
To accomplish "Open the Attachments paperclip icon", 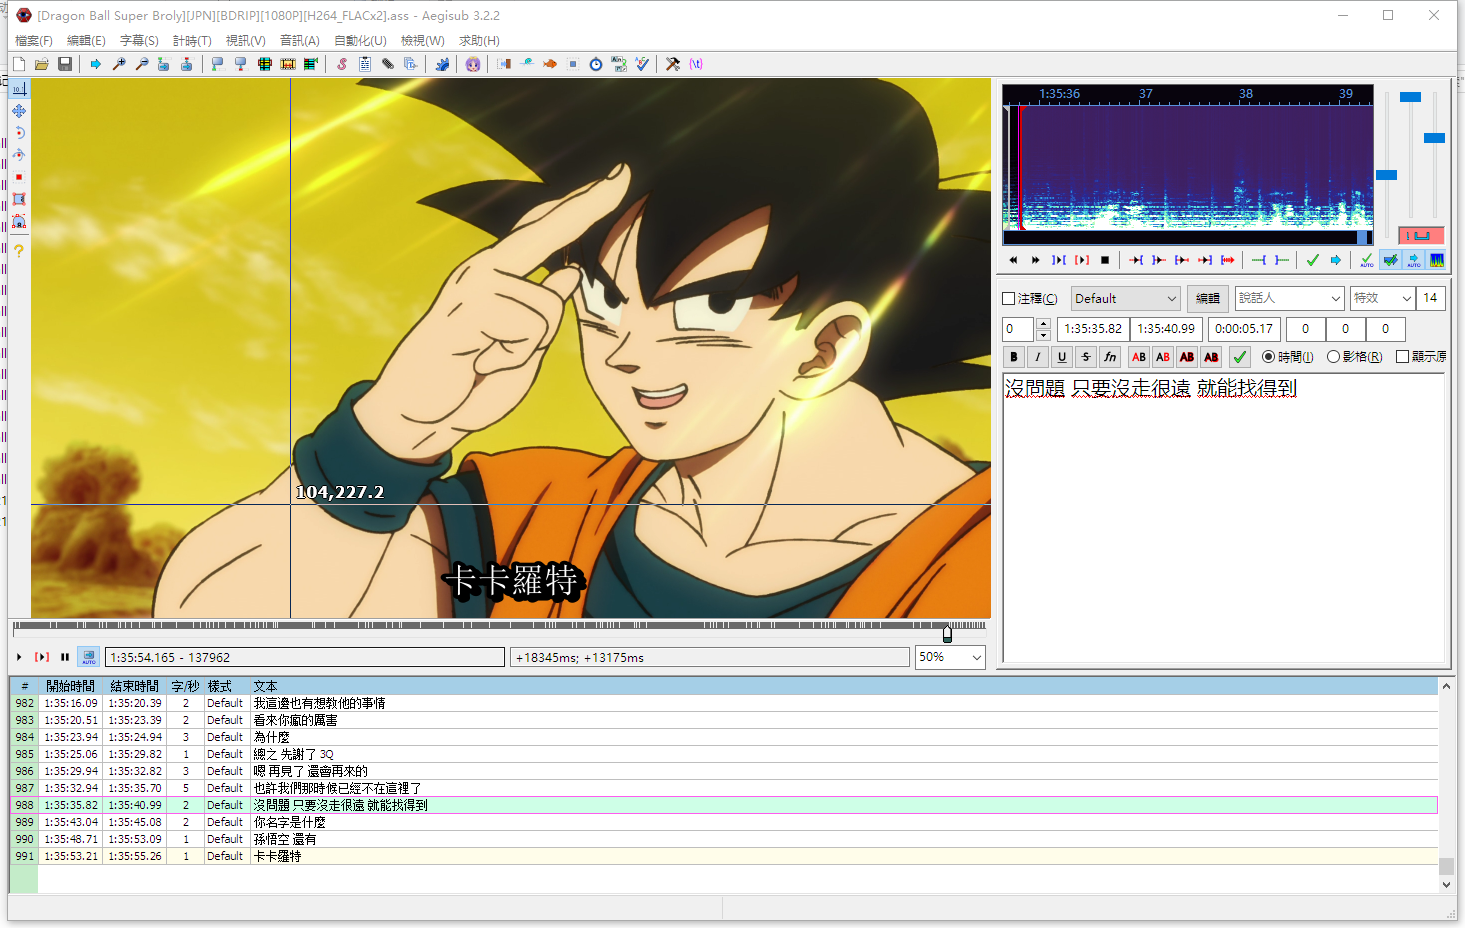I will [388, 64].
